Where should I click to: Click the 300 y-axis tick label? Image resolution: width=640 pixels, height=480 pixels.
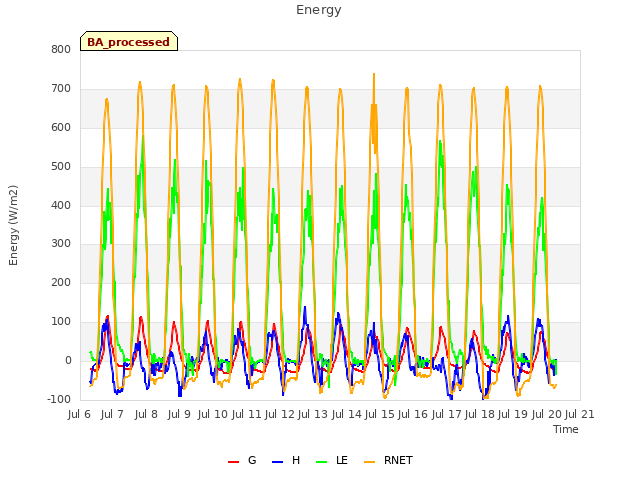[x=61, y=244]
